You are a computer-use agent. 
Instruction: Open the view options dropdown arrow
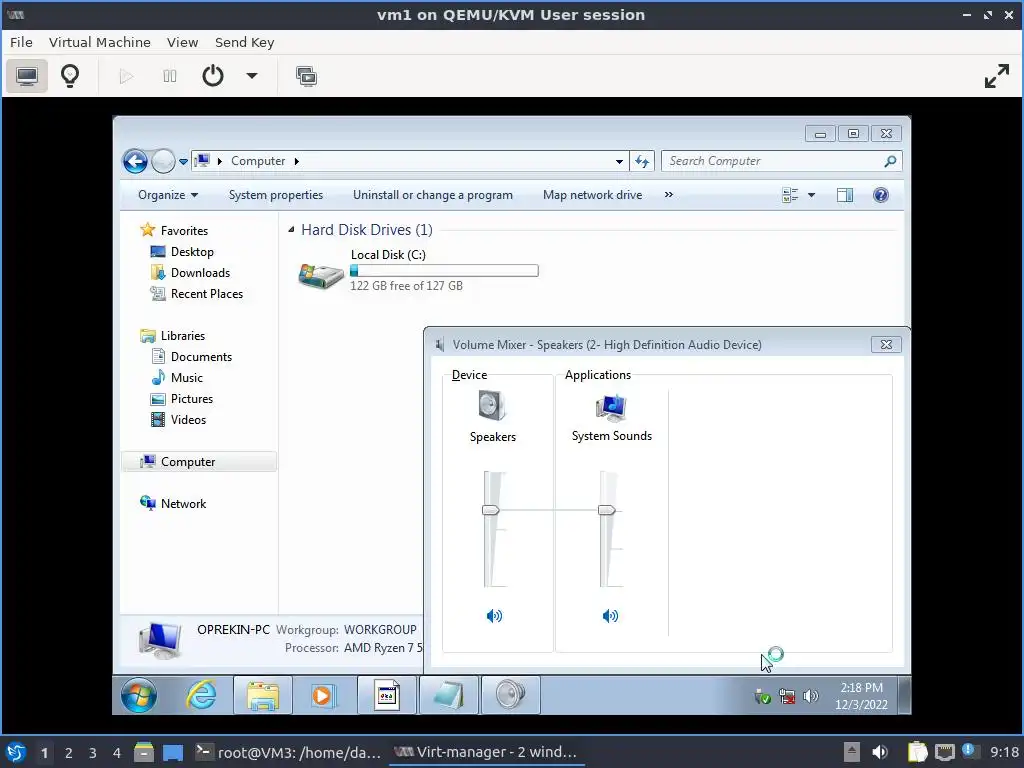pyautogui.click(x=811, y=195)
